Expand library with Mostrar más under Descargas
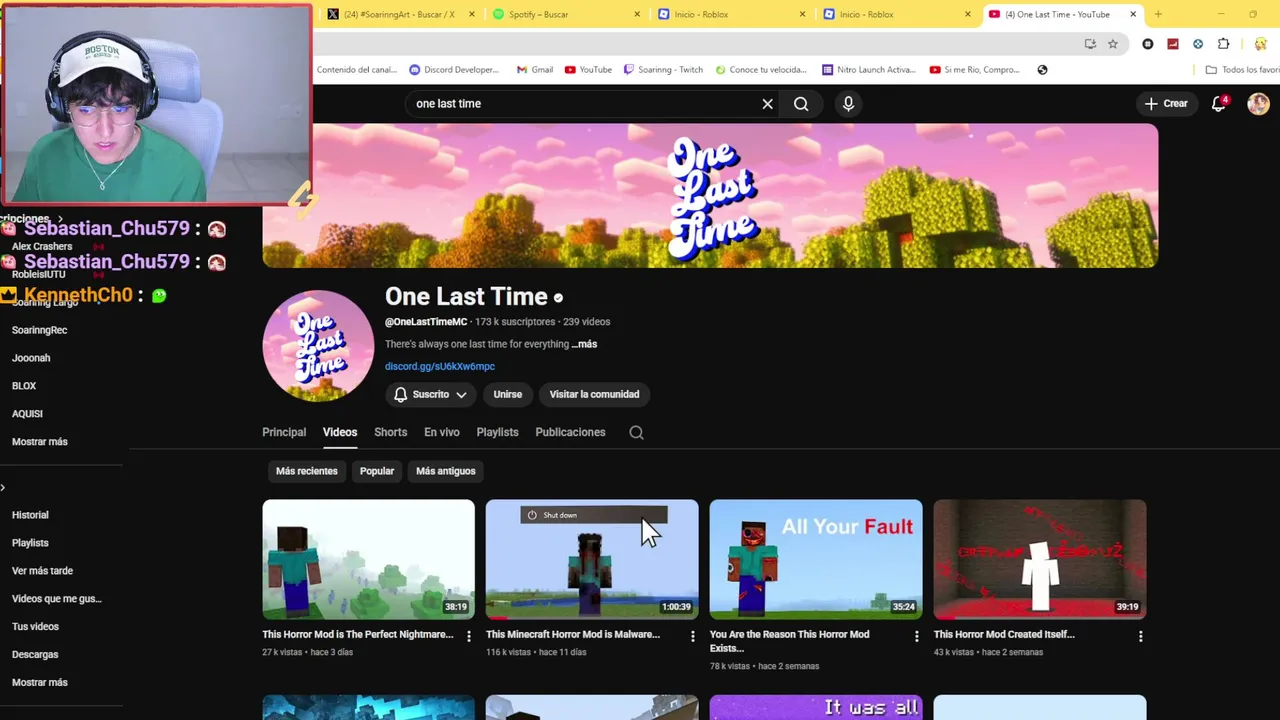Viewport: 1280px width, 720px height. pyautogui.click(x=40, y=682)
